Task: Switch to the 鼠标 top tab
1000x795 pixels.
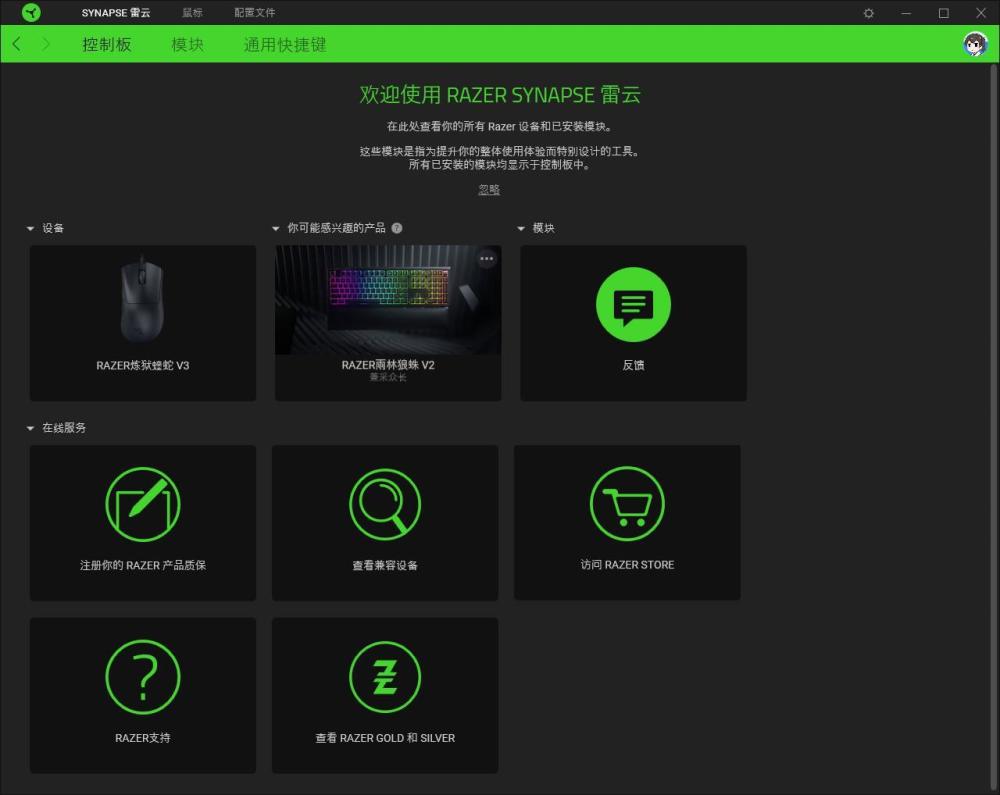Action: pos(192,13)
